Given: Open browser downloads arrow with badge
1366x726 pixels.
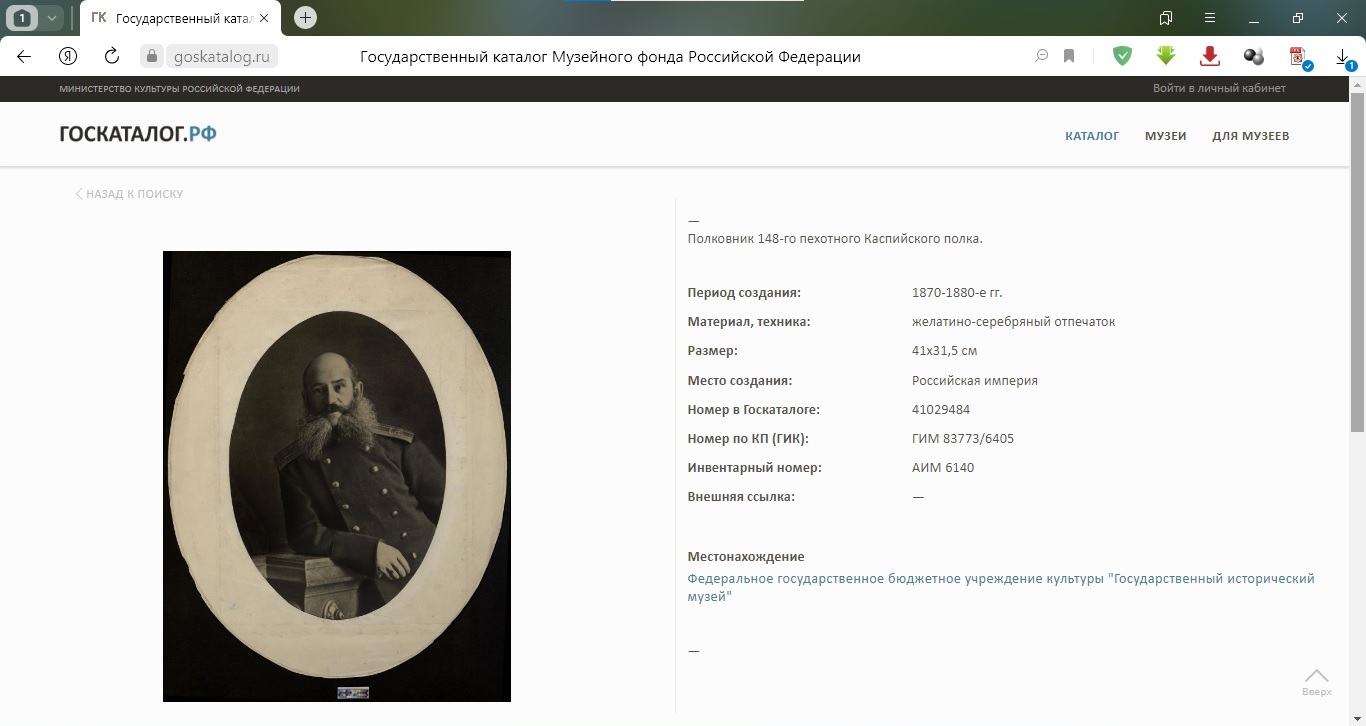Looking at the screenshot, I should point(1343,57).
